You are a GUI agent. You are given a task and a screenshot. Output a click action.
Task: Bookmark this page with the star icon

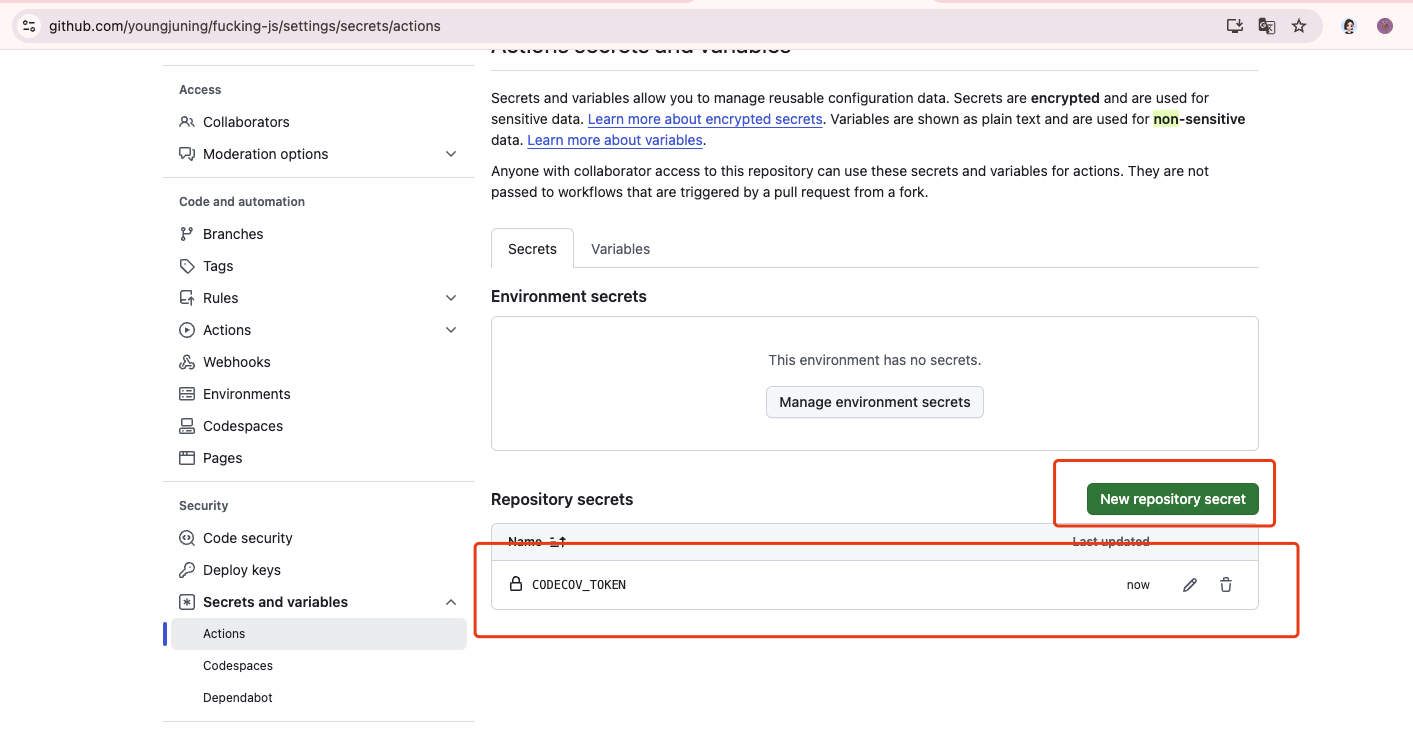coord(1299,26)
